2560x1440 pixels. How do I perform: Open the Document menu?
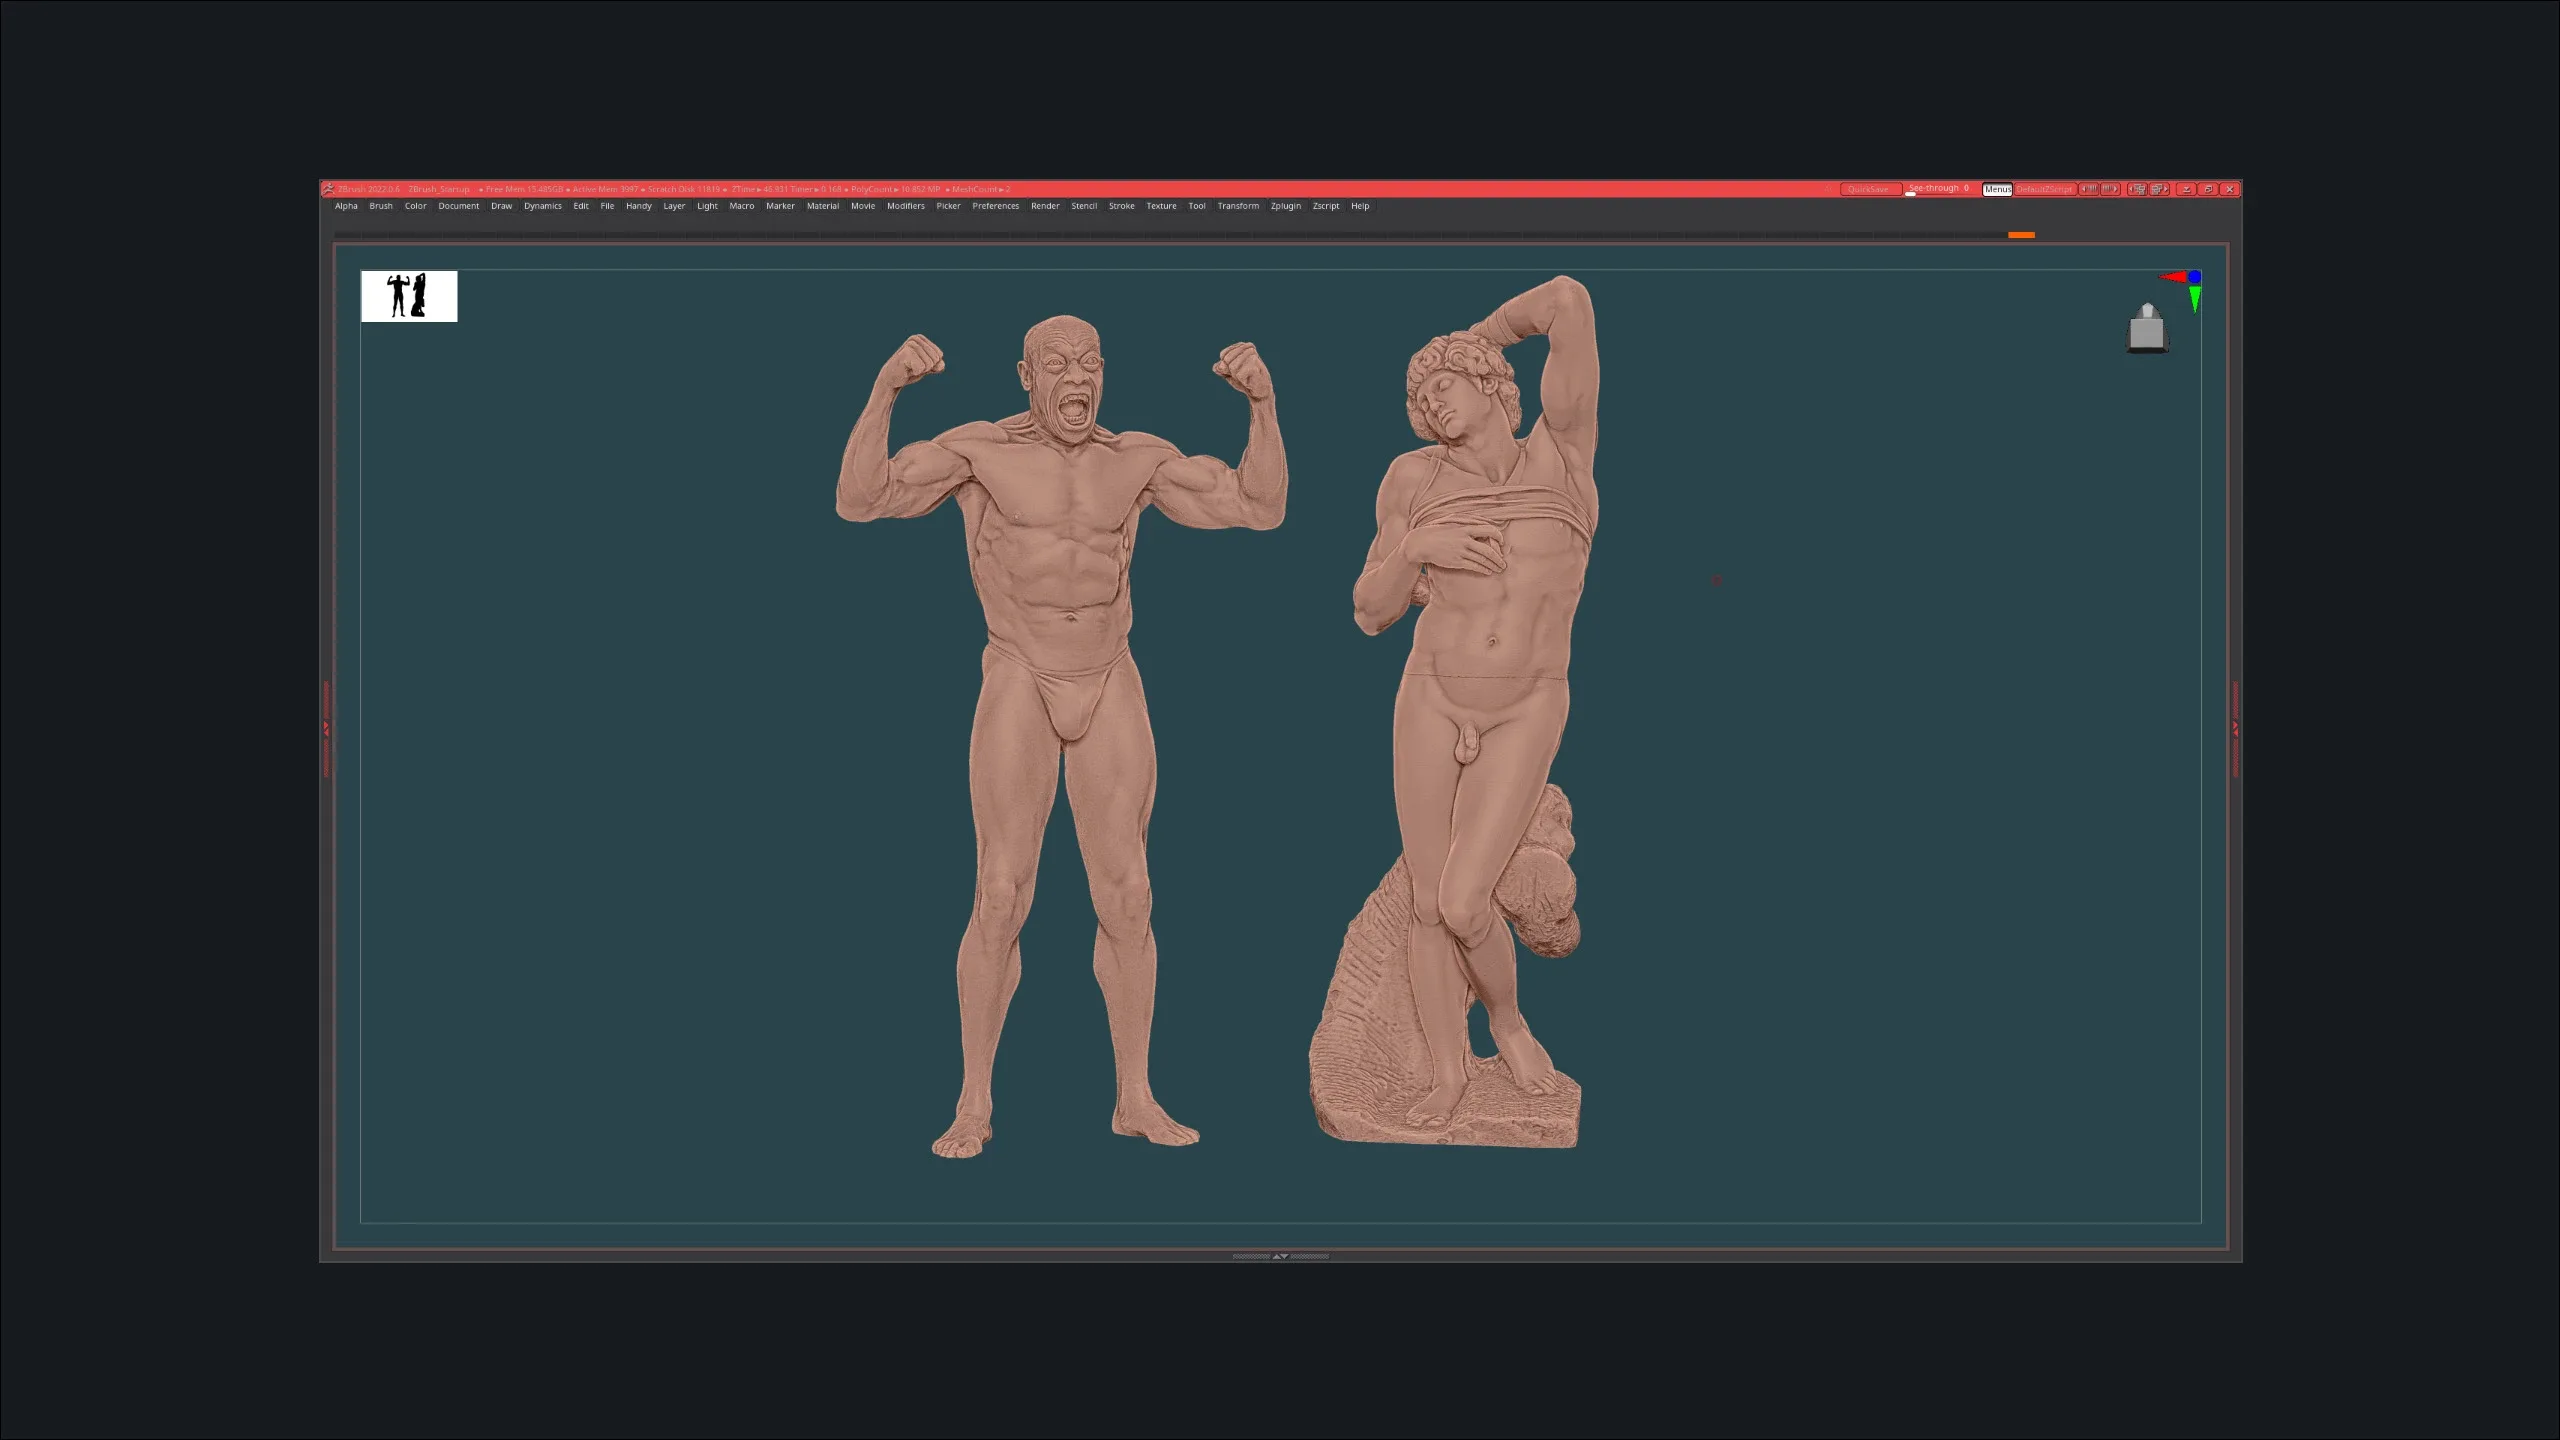(459, 206)
